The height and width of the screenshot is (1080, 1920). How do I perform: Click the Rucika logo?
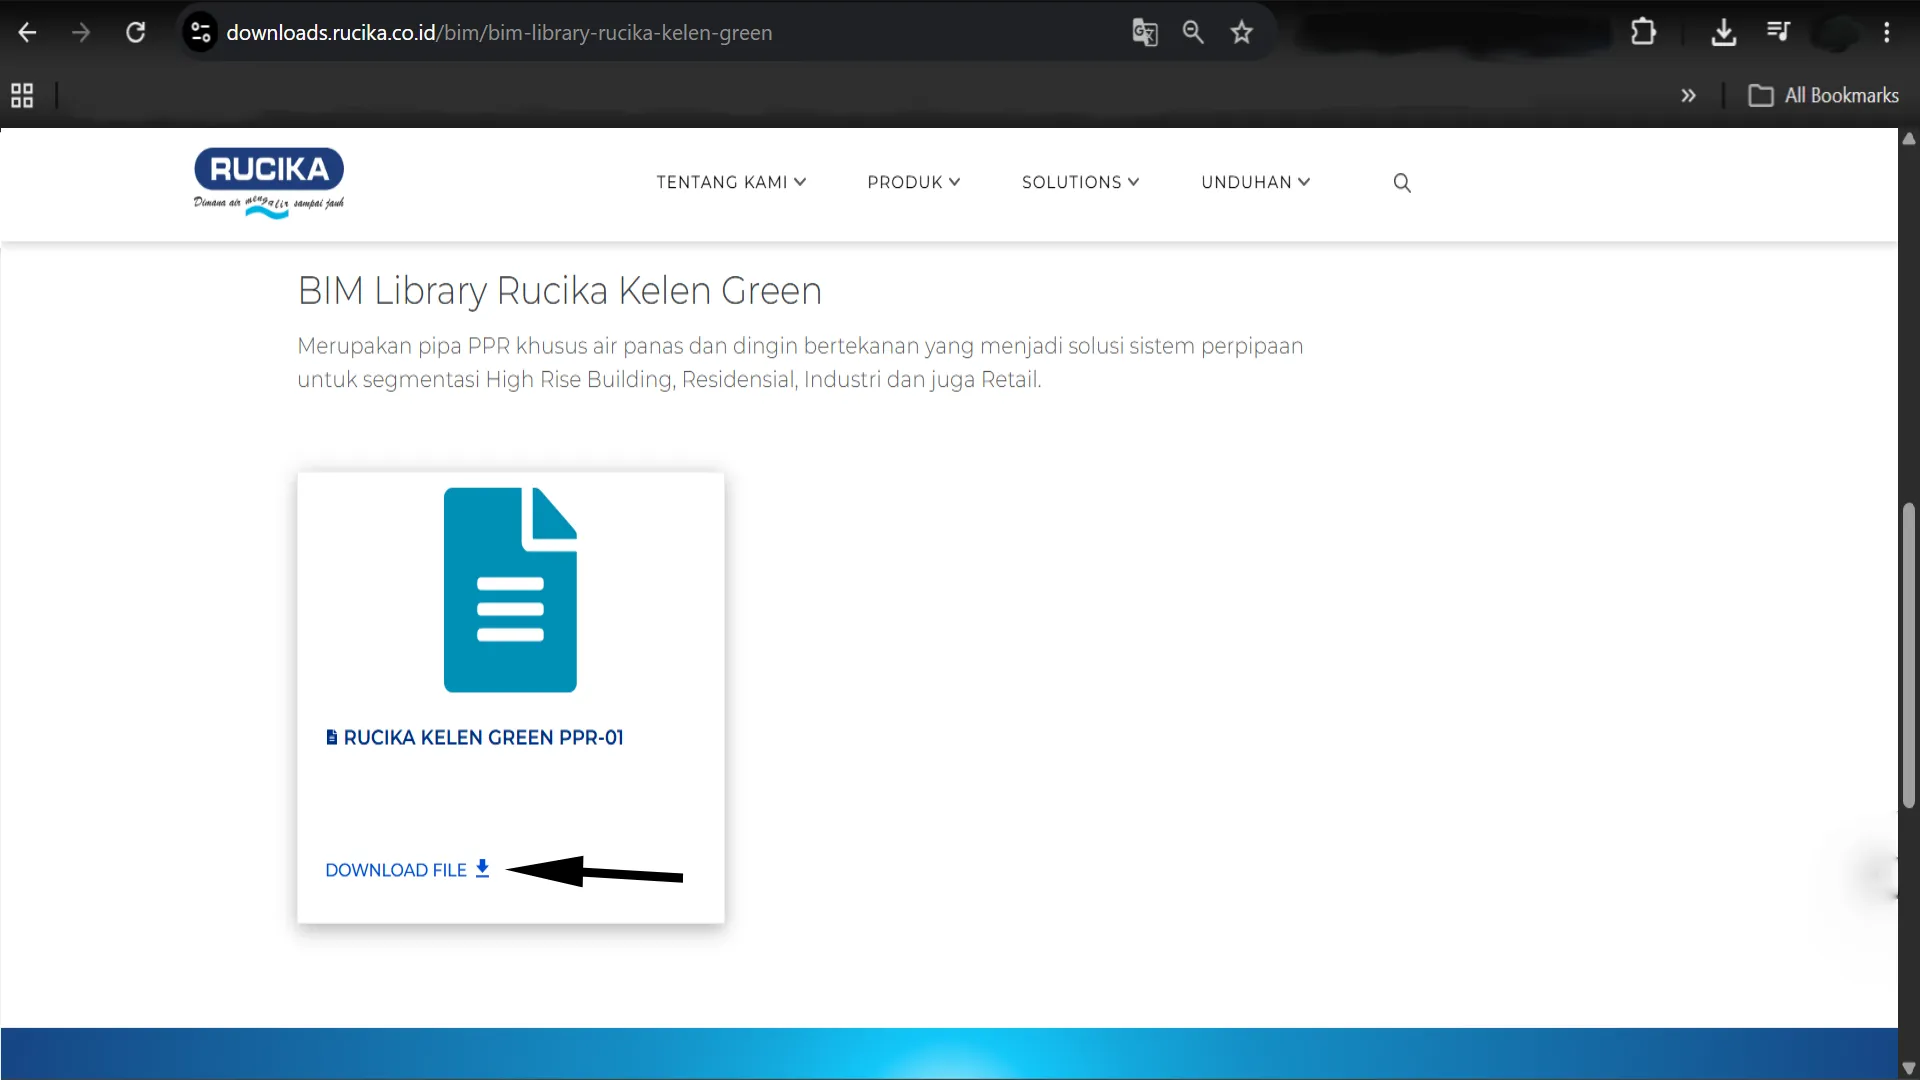pos(269,183)
